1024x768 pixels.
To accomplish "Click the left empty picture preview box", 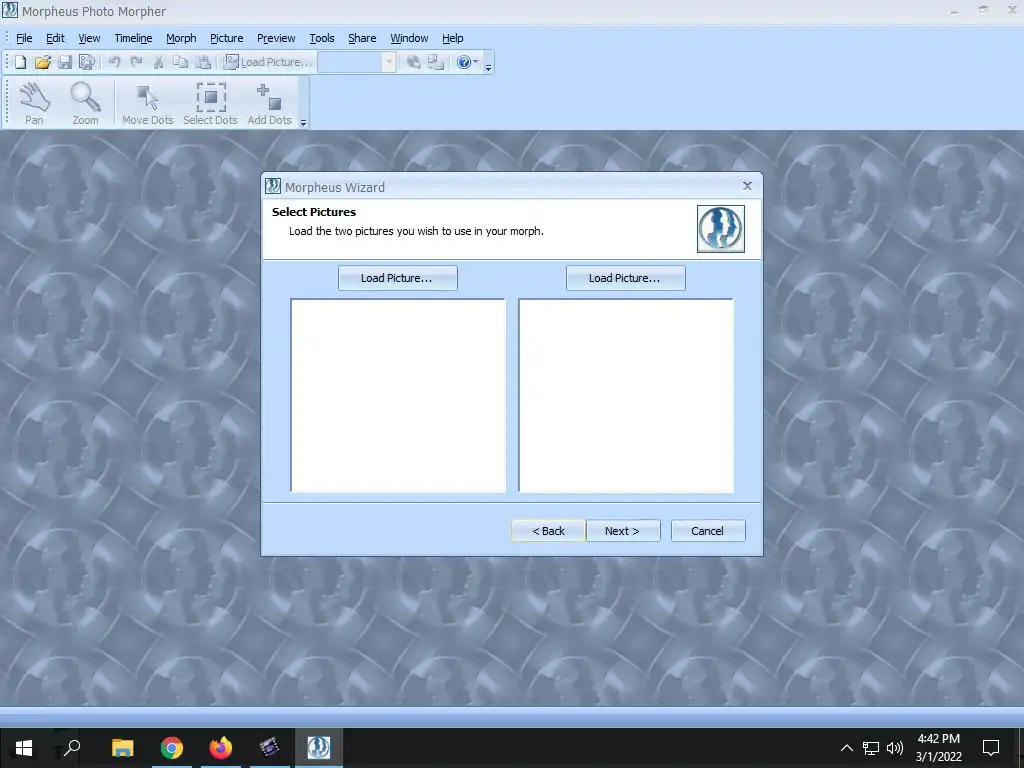I will (398, 395).
